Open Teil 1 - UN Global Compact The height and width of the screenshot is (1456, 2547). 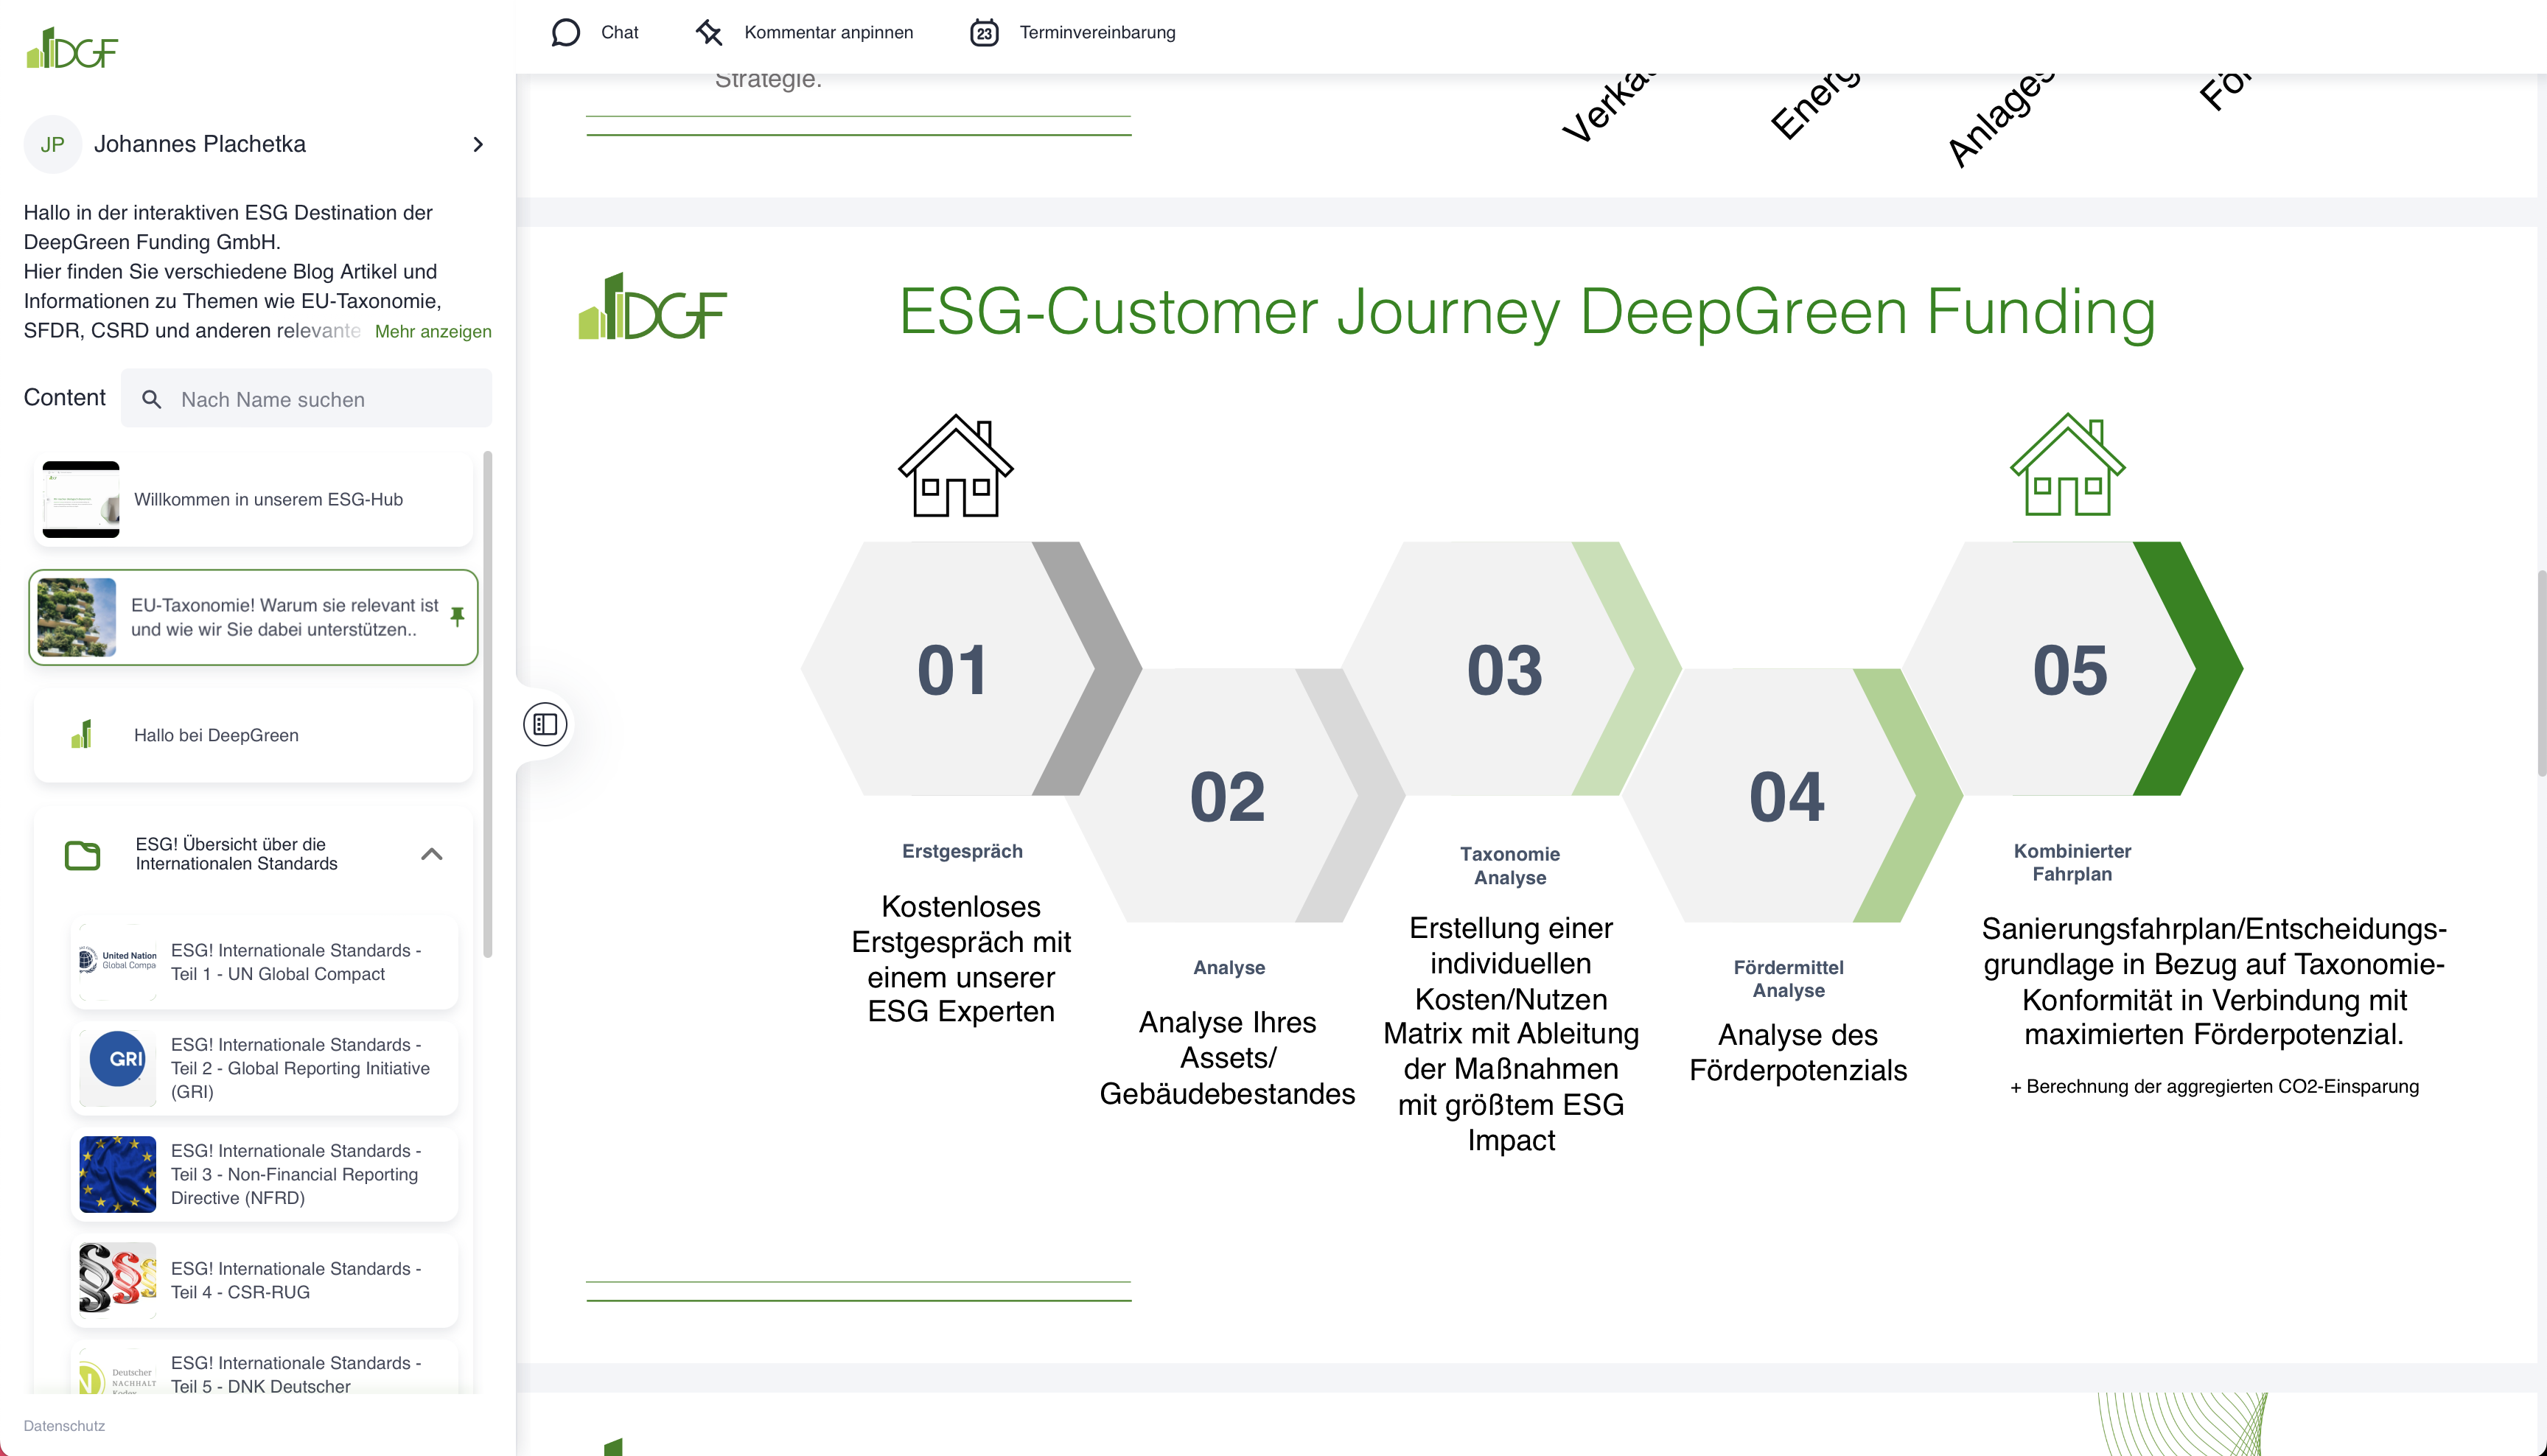(x=265, y=962)
